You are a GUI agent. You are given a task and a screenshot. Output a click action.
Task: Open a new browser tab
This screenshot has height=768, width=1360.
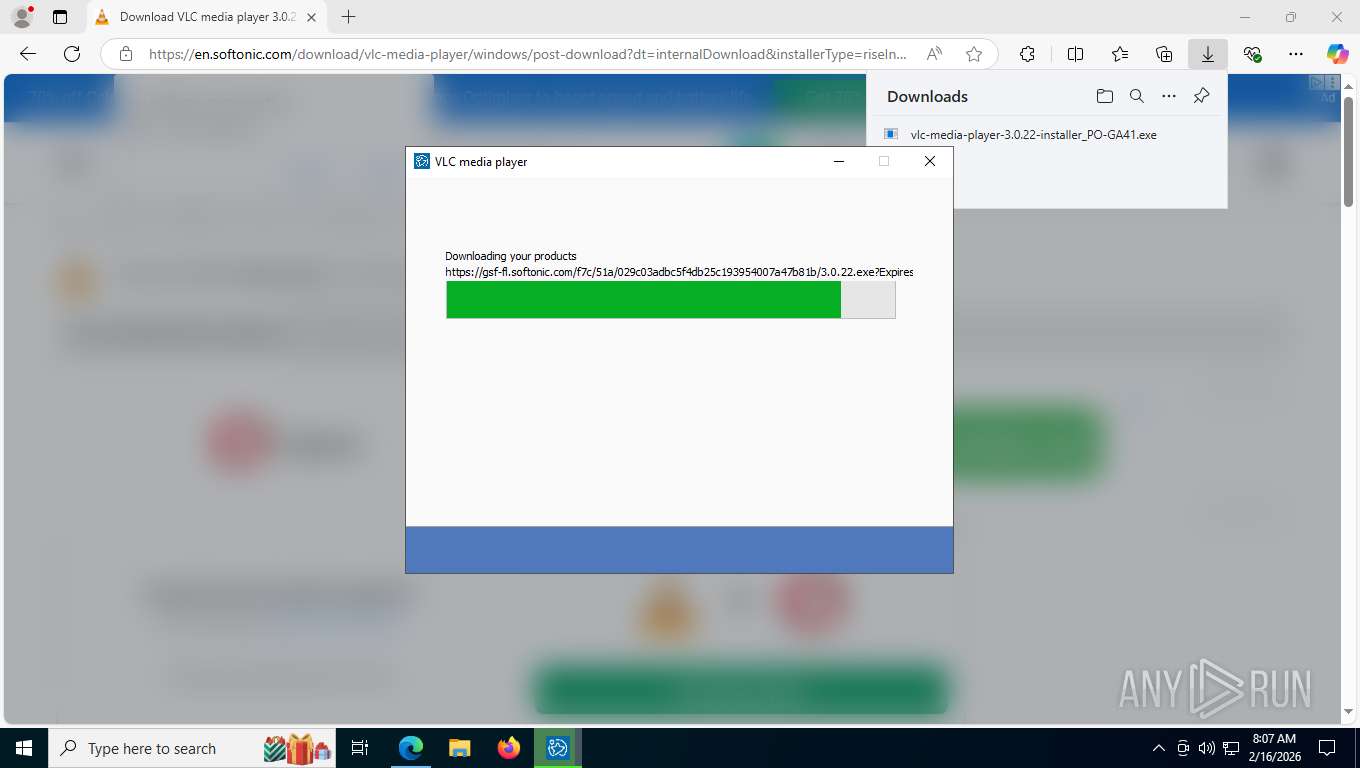pyautogui.click(x=348, y=17)
